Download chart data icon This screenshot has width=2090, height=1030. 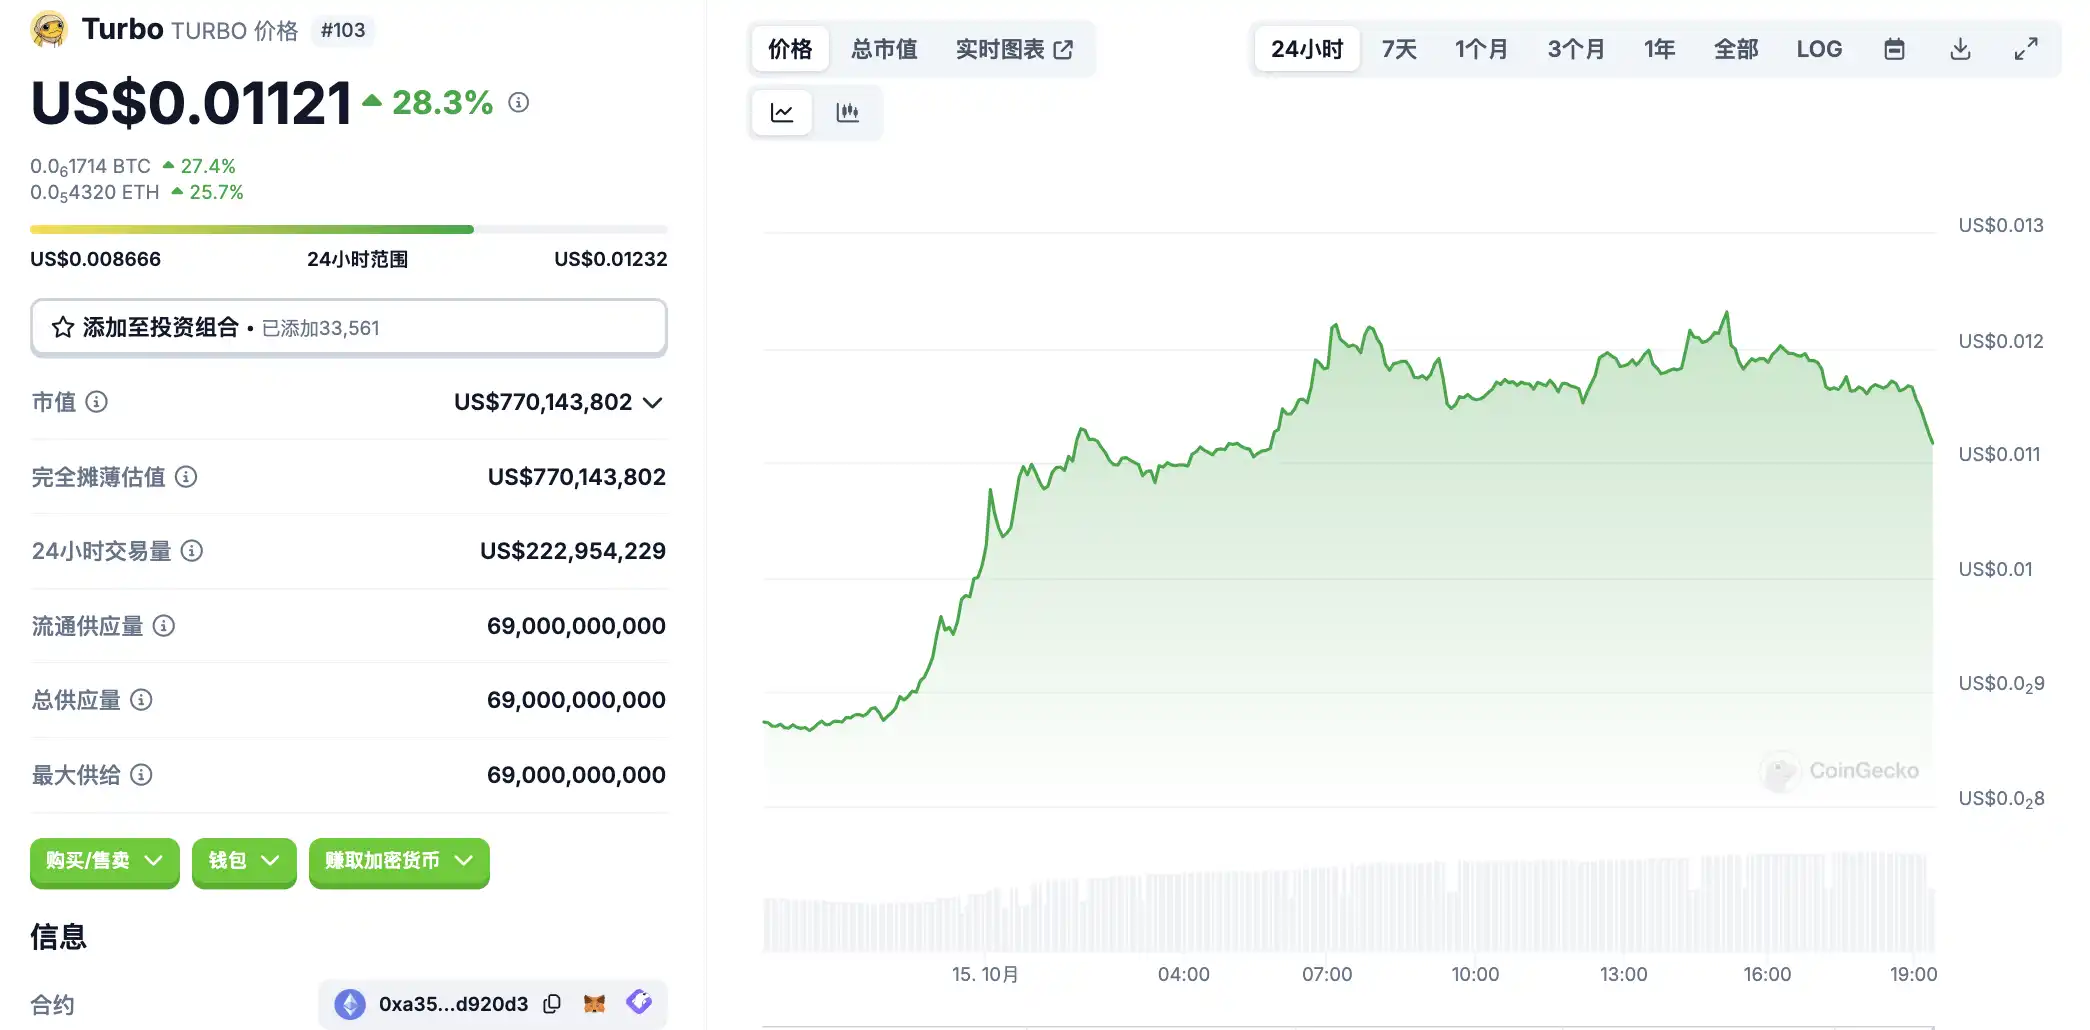coord(1960,49)
